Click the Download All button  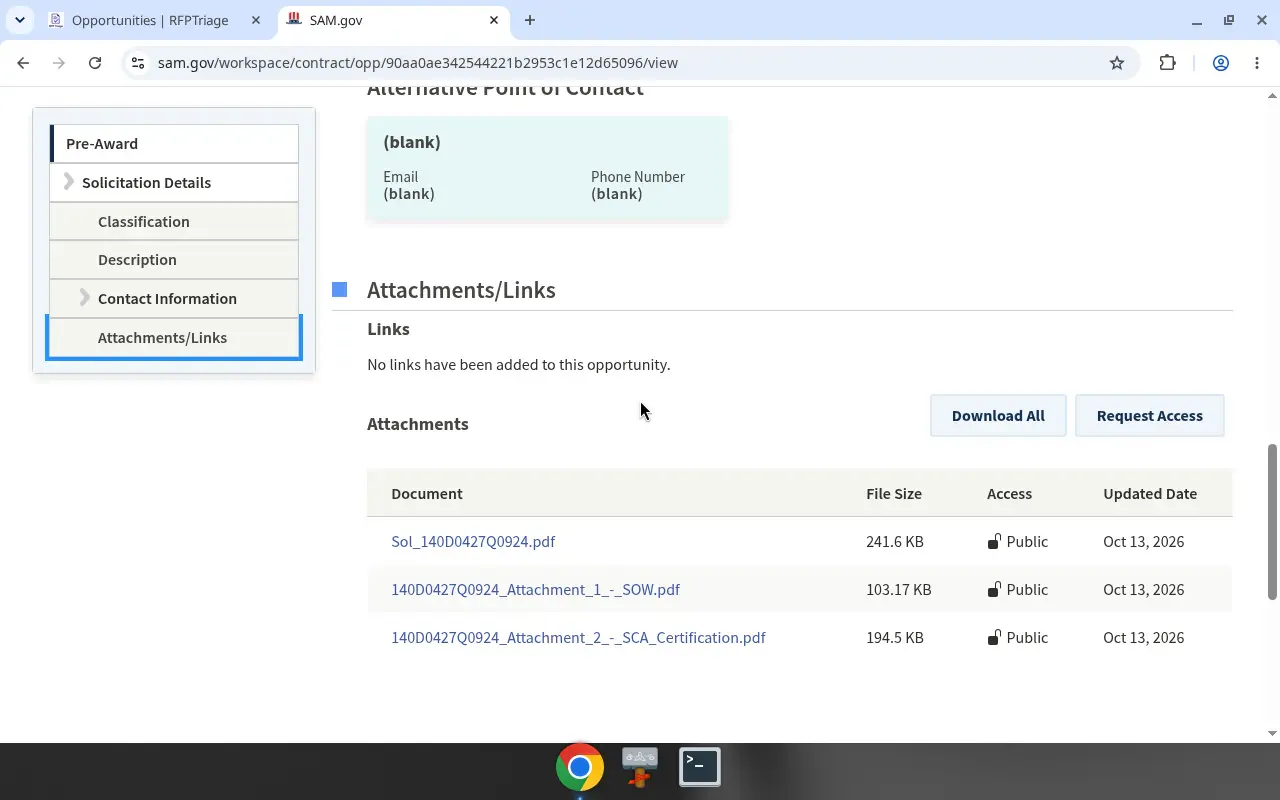[998, 415]
